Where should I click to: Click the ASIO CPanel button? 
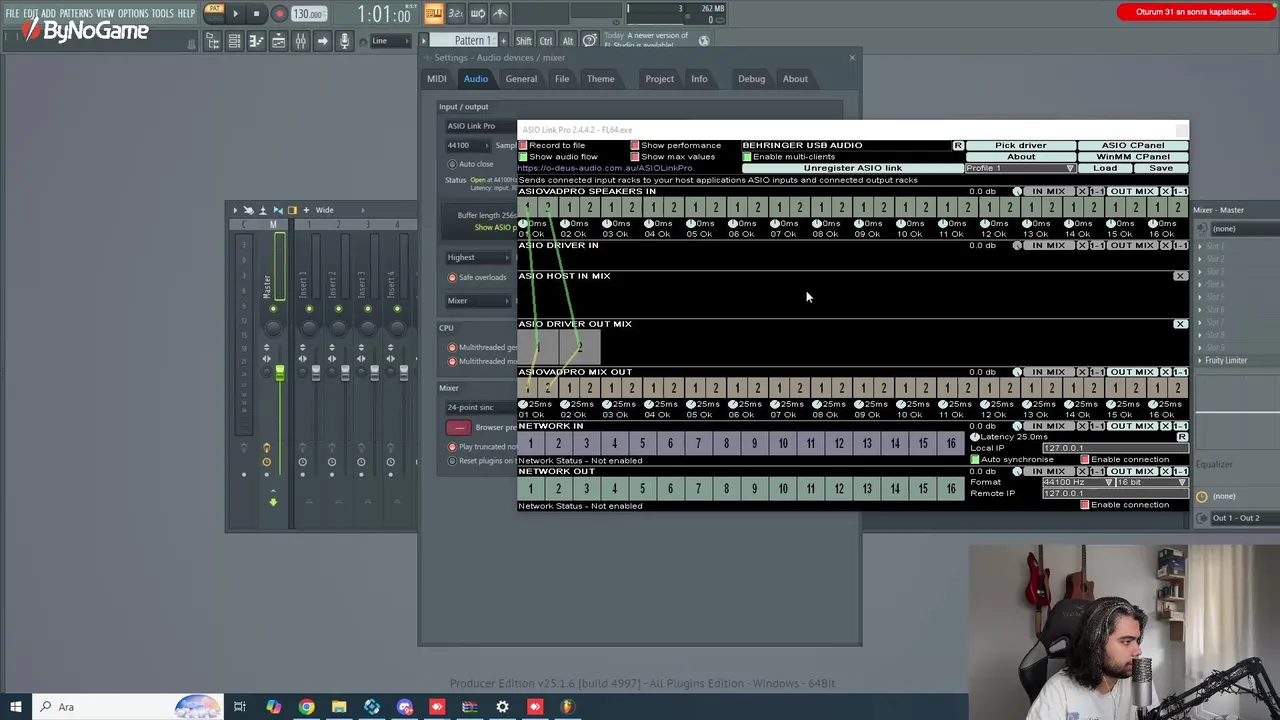point(1133,145)
